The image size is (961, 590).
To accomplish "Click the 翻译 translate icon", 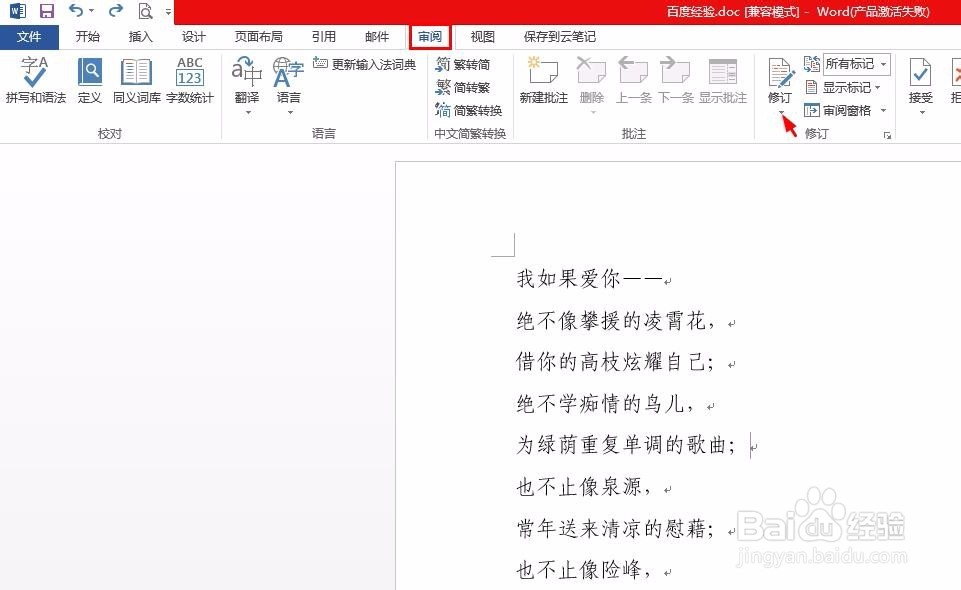I will (x=247, y=74).
